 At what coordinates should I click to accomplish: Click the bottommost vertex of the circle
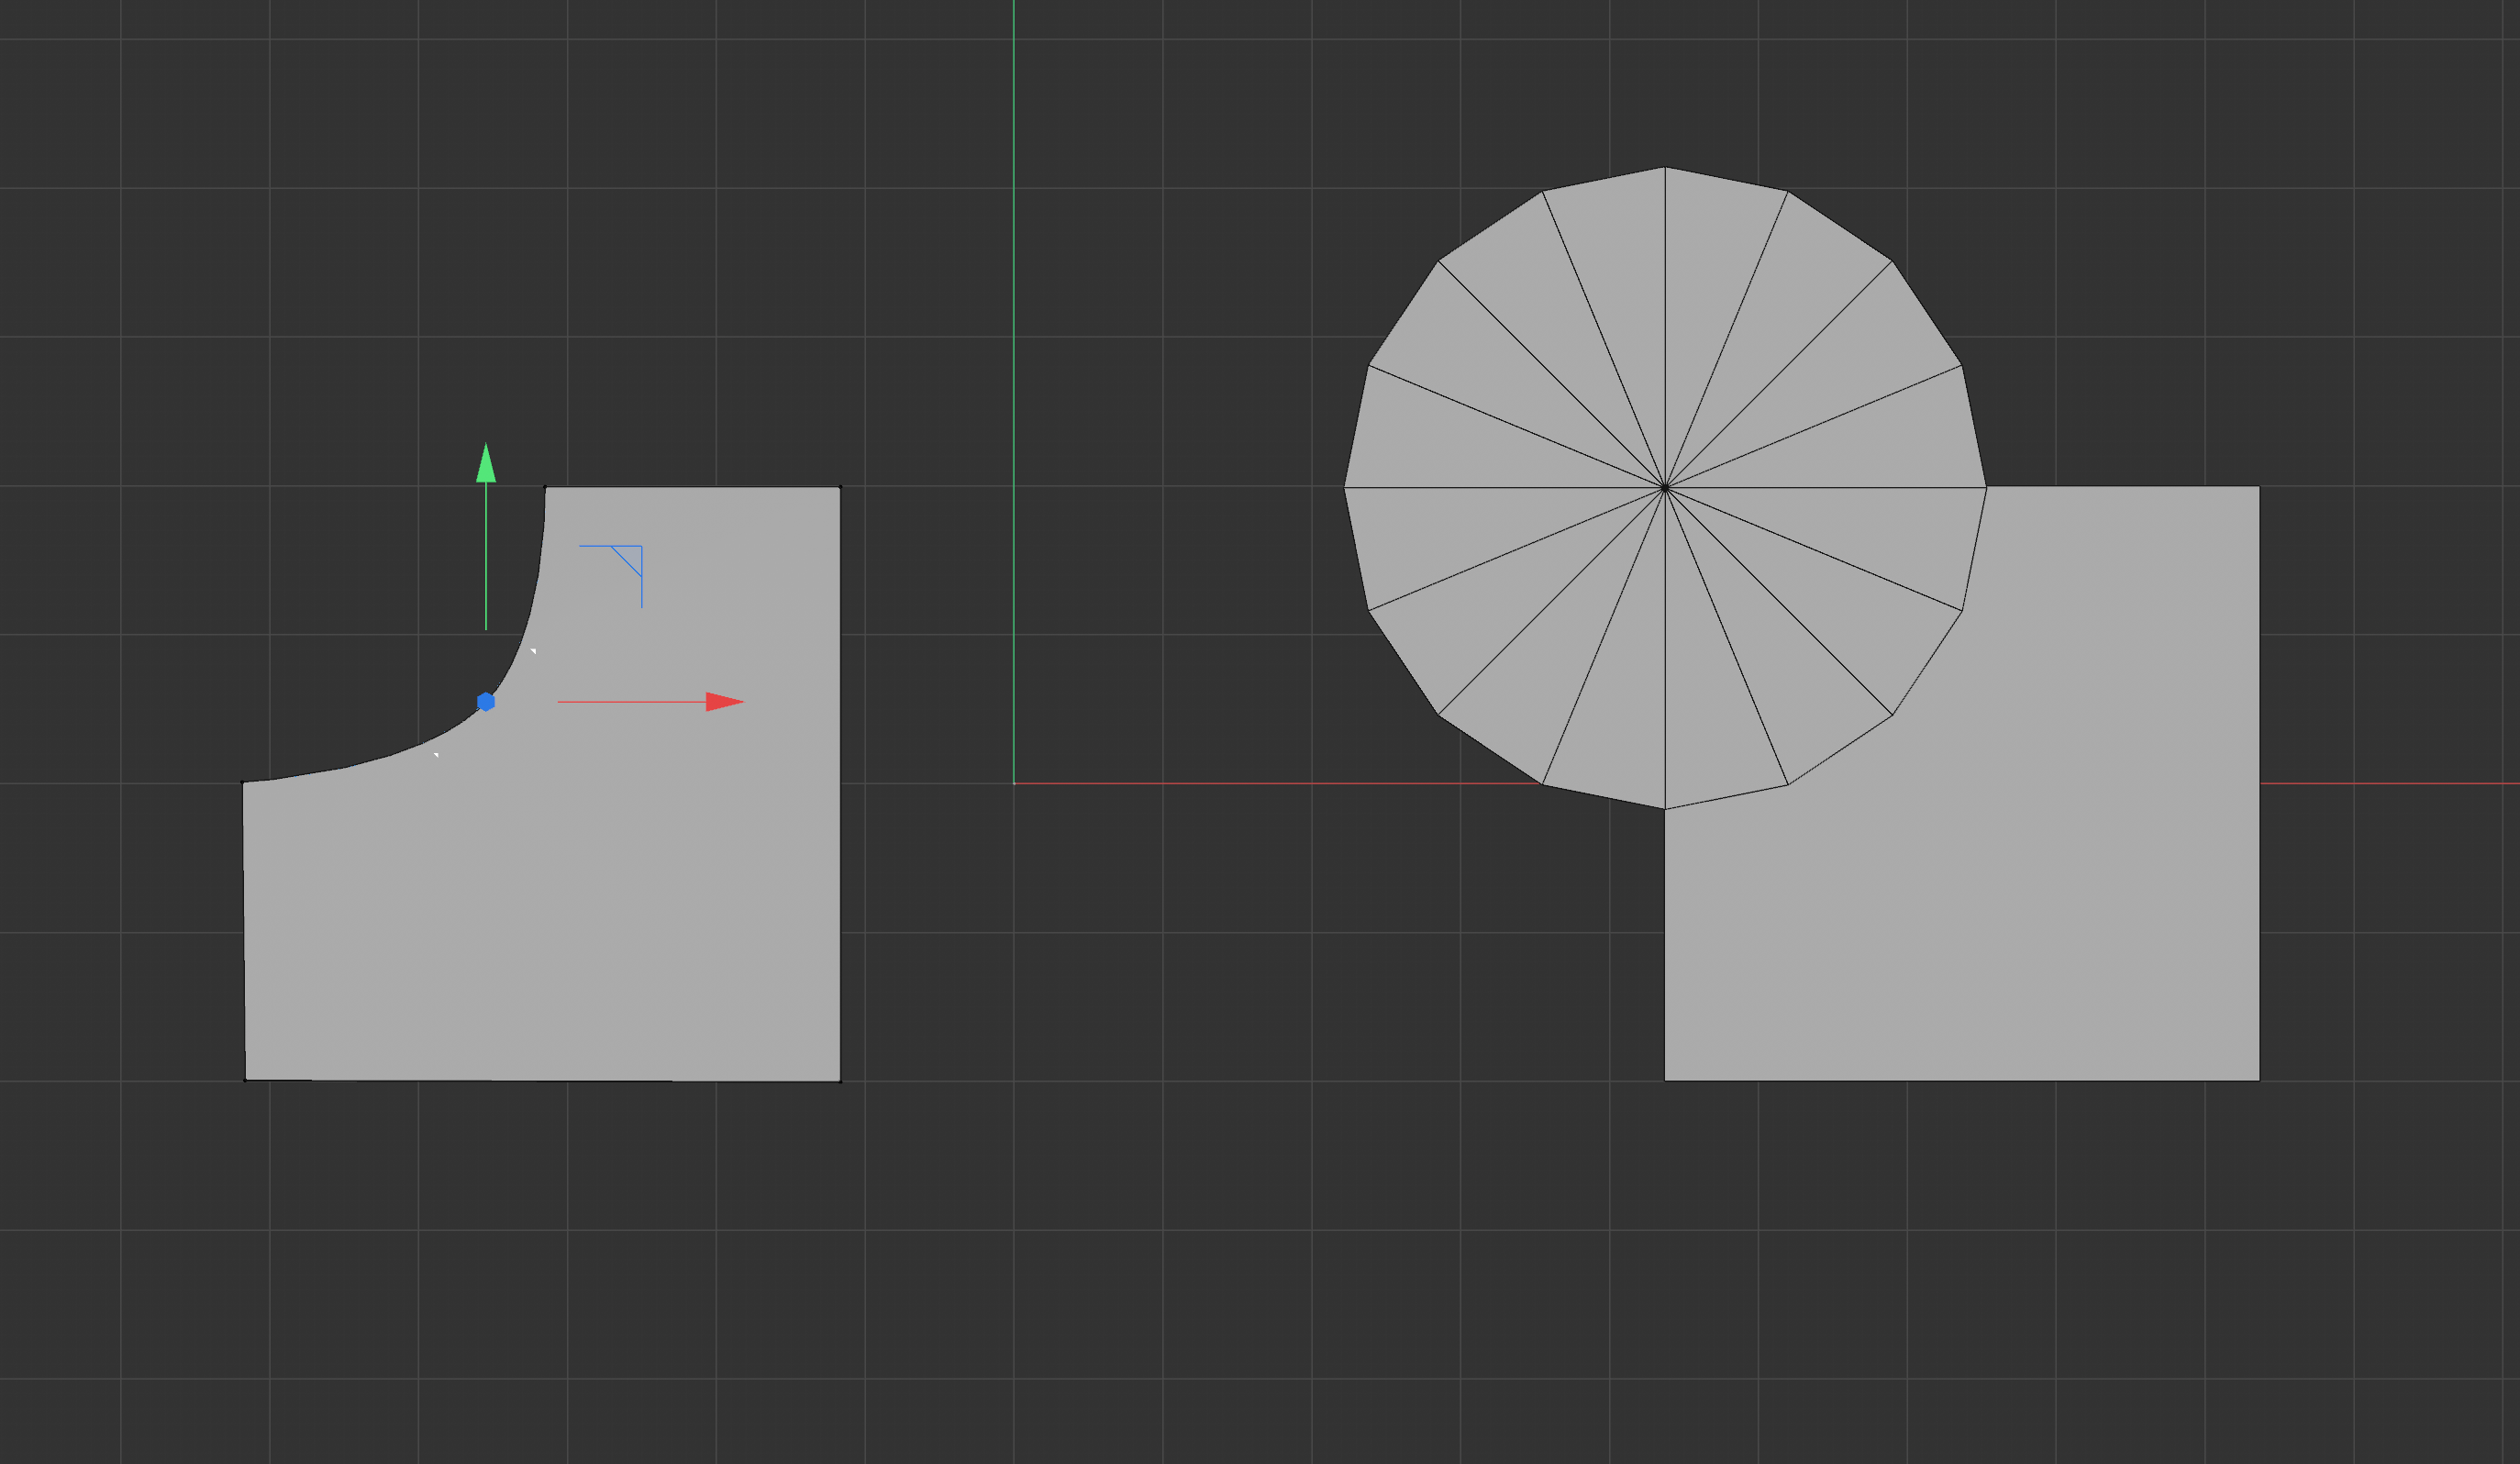pyautogui.click(x=1665, y=809)
